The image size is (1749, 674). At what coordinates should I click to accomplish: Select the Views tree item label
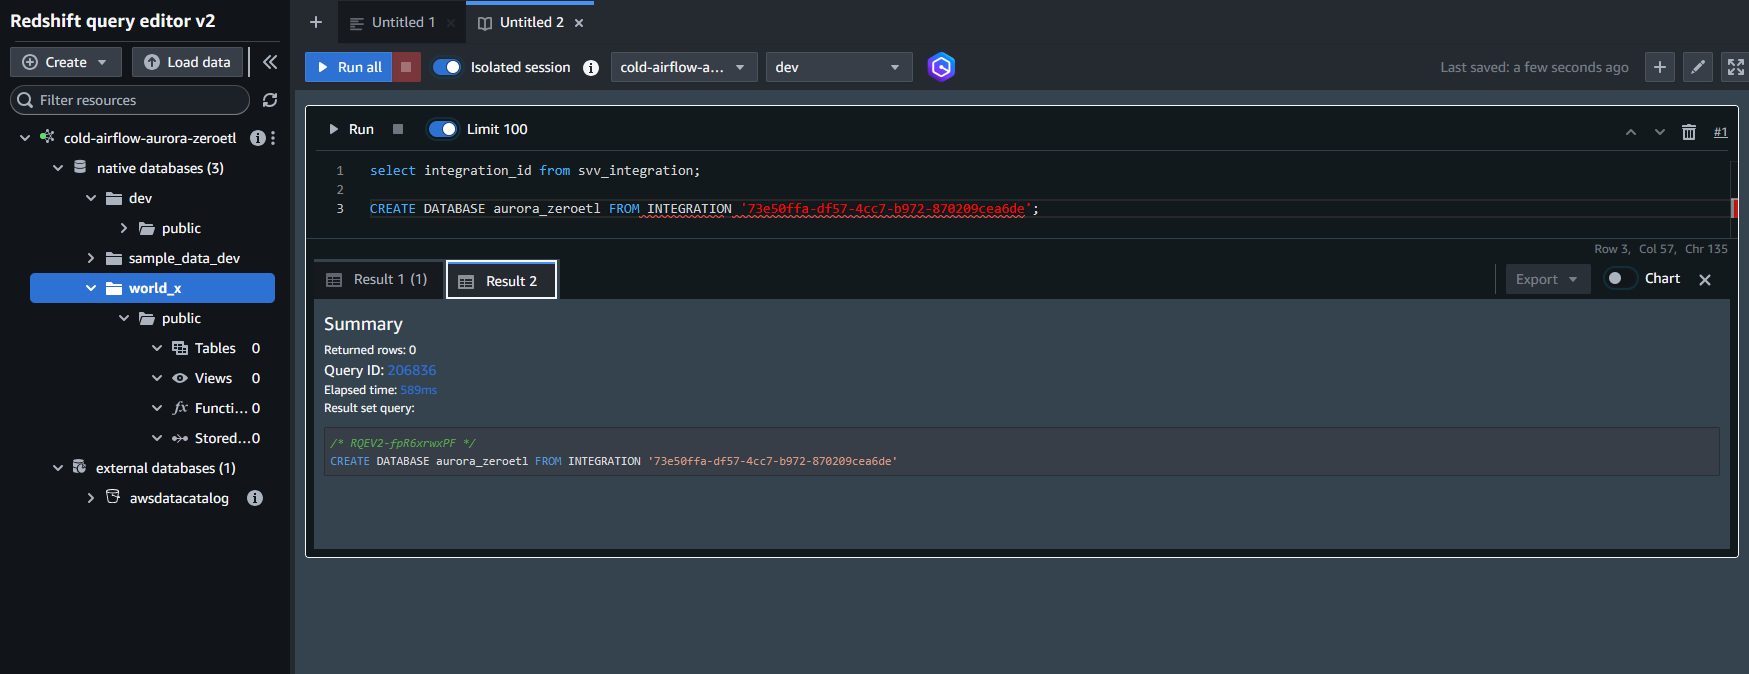213,378
